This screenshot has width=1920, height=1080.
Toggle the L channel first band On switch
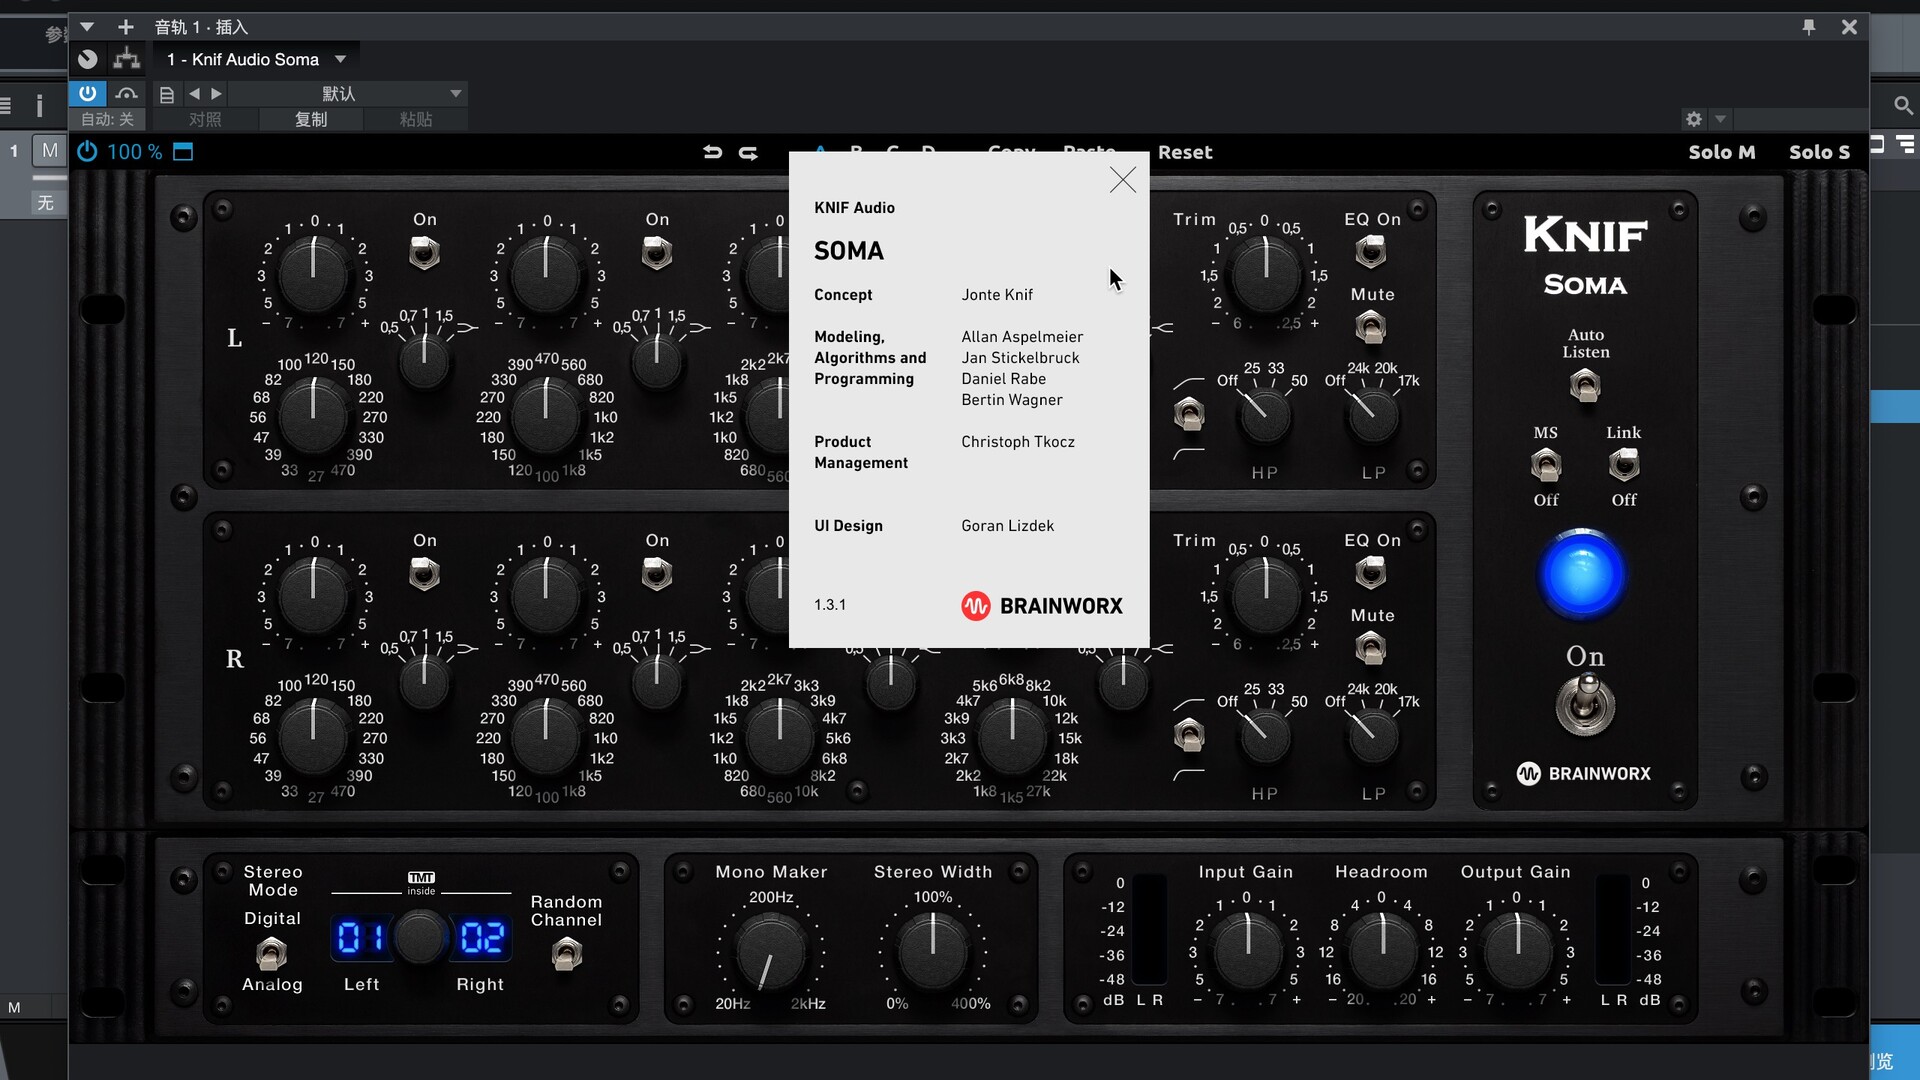tap(424, 253)
